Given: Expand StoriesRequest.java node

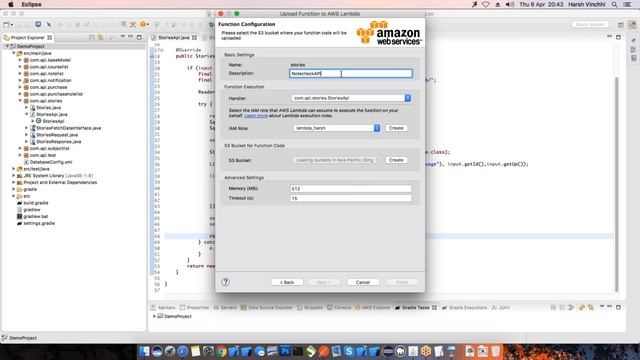Looking at the screenshot, I should point(27,135).
